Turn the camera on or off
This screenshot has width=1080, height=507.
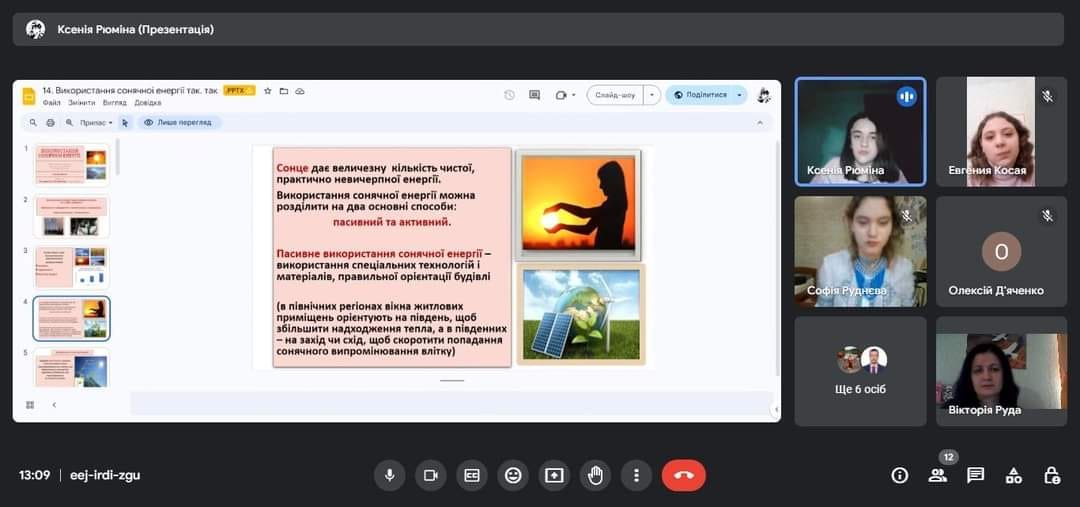coord(431,475)
